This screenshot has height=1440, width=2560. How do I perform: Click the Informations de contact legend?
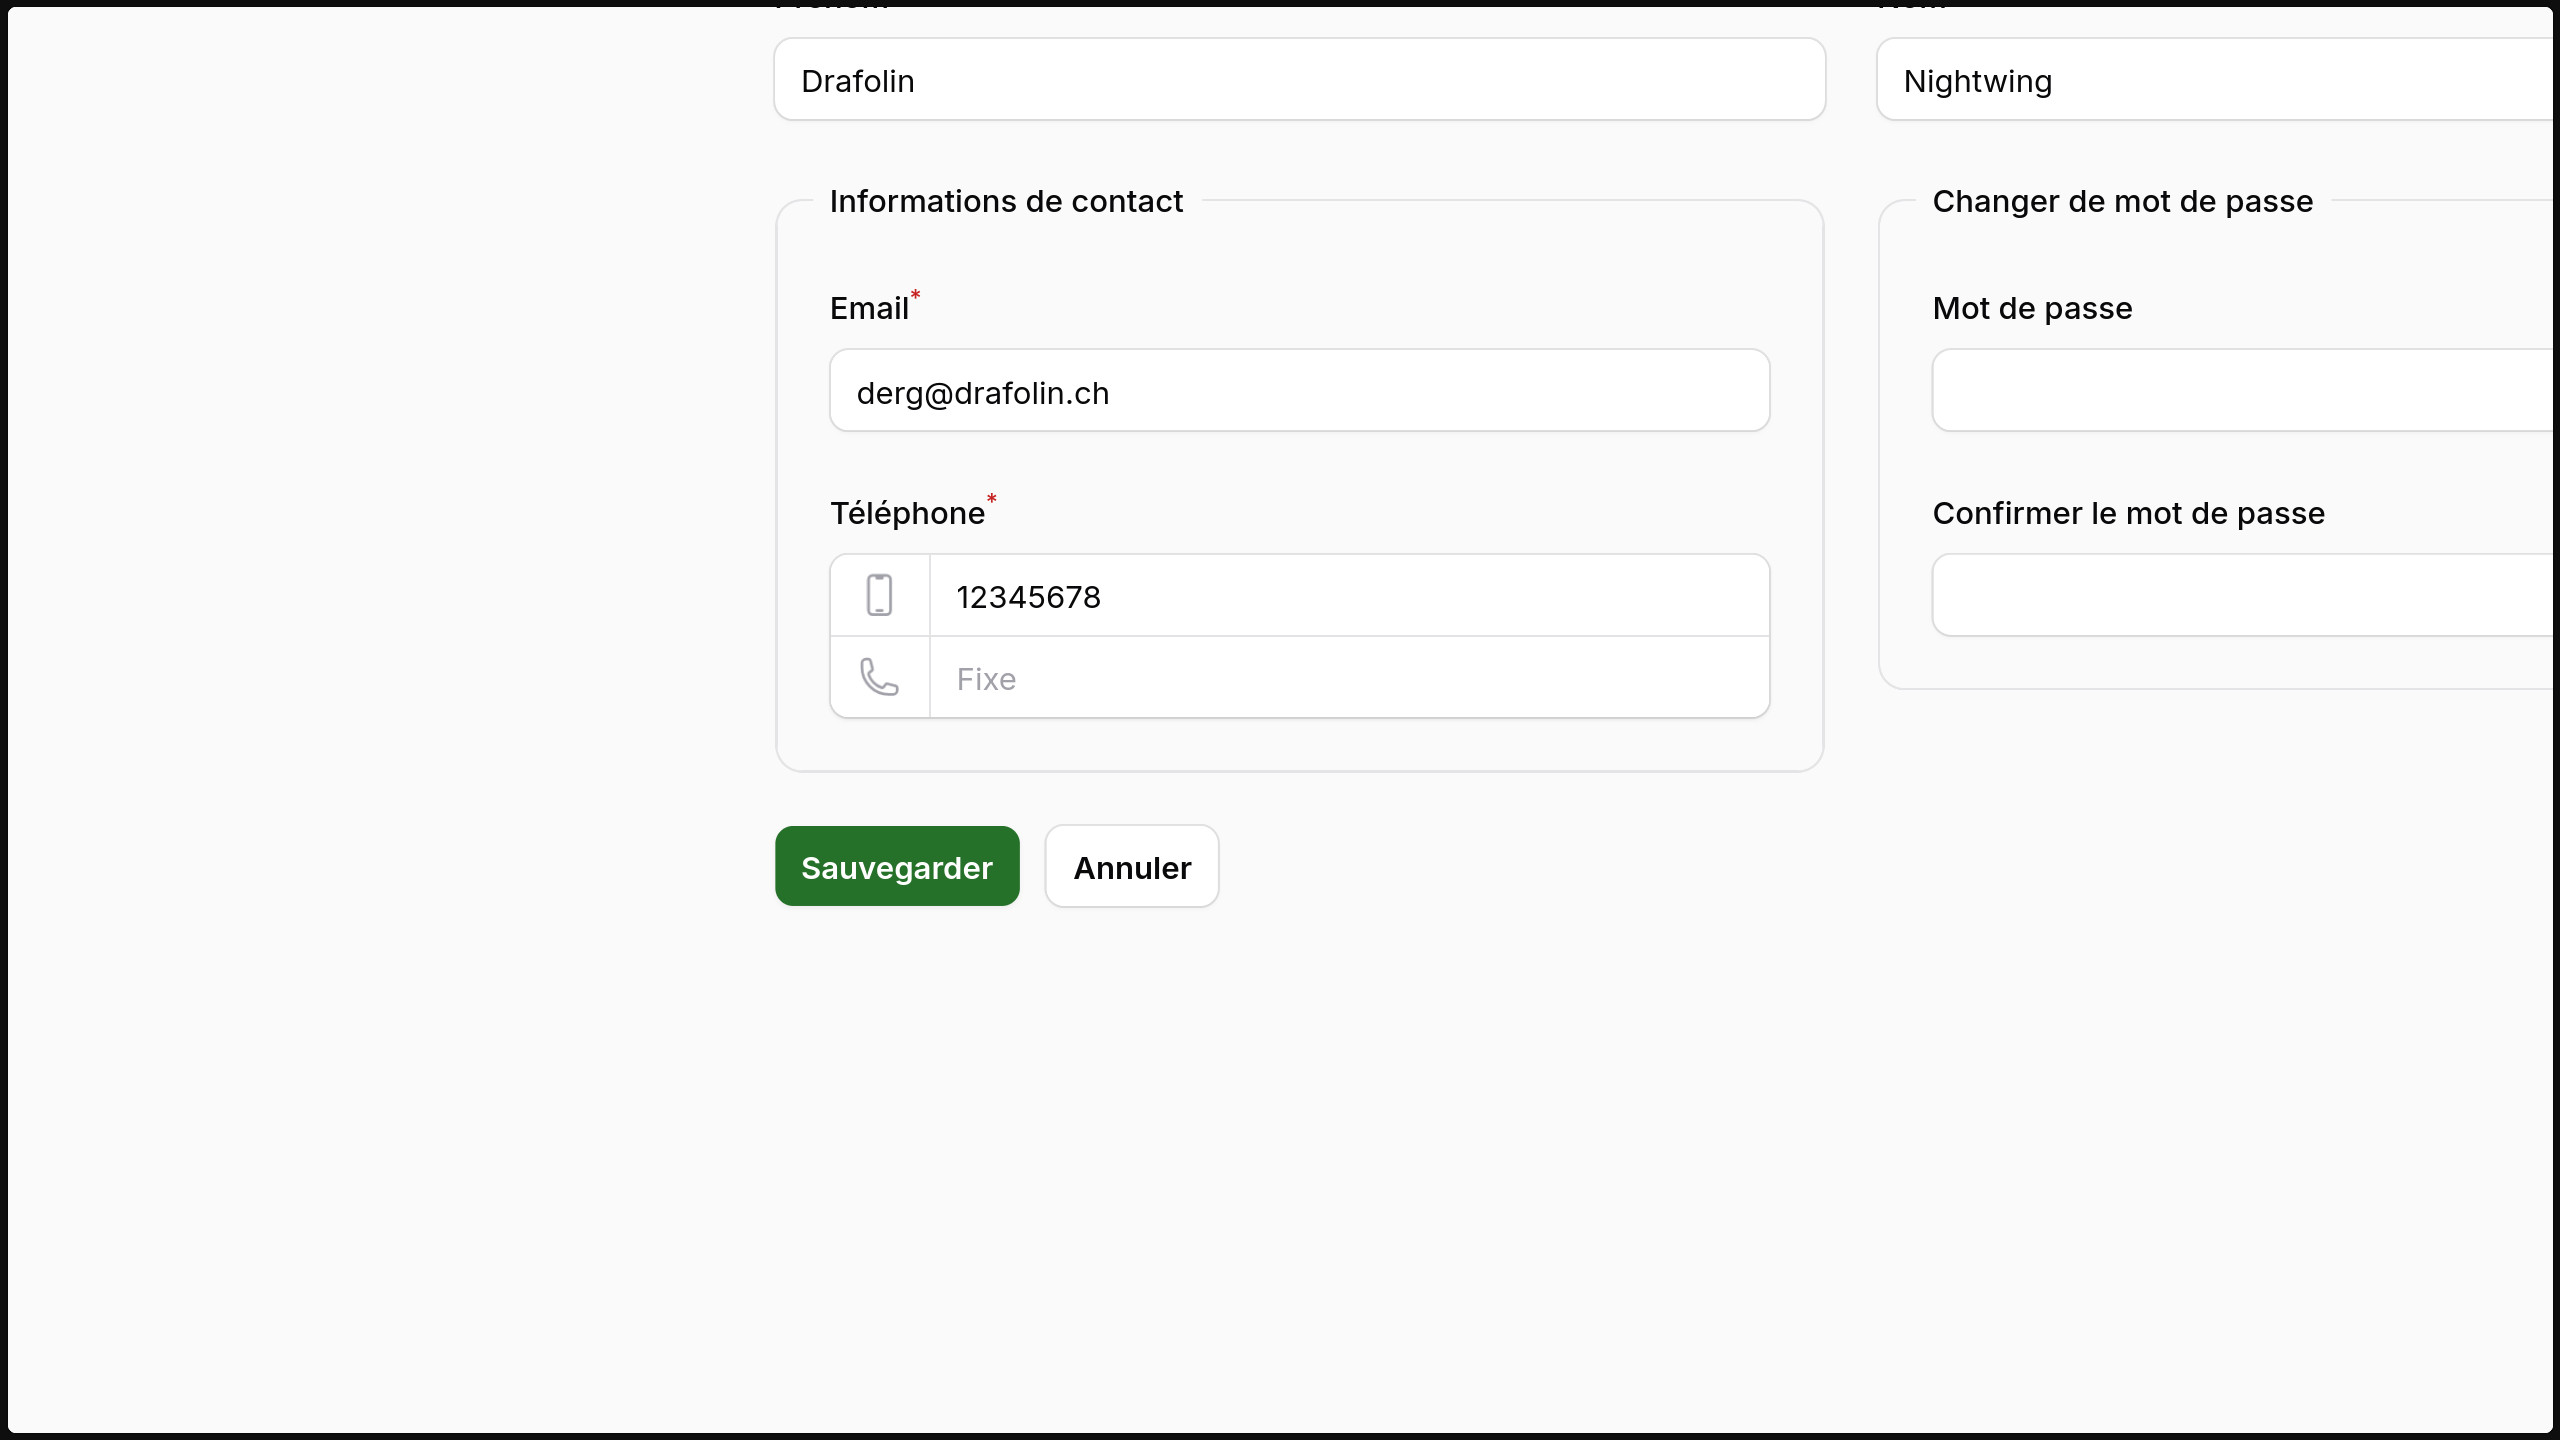pos(1005,202)
